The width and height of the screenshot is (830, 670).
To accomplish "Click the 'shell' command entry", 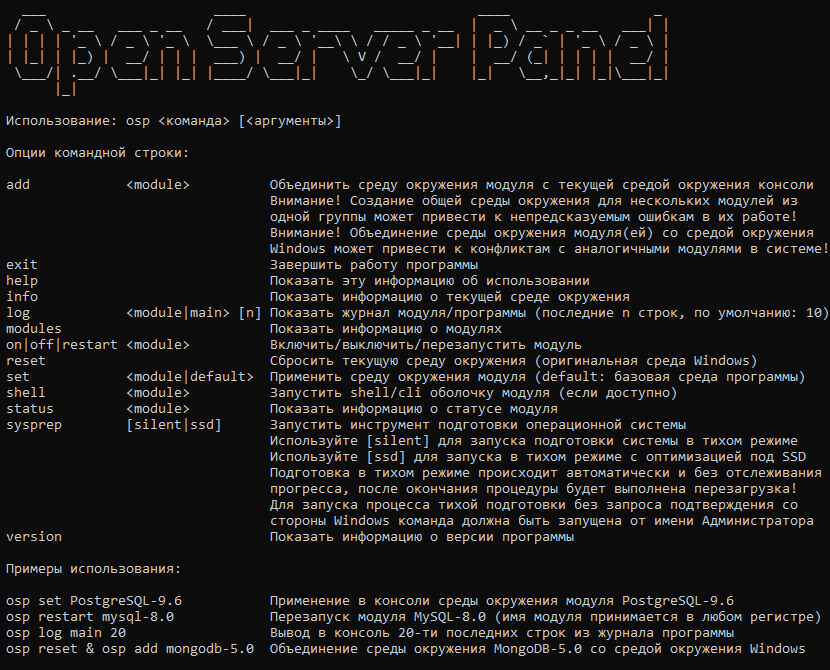I will click(26, 393).
